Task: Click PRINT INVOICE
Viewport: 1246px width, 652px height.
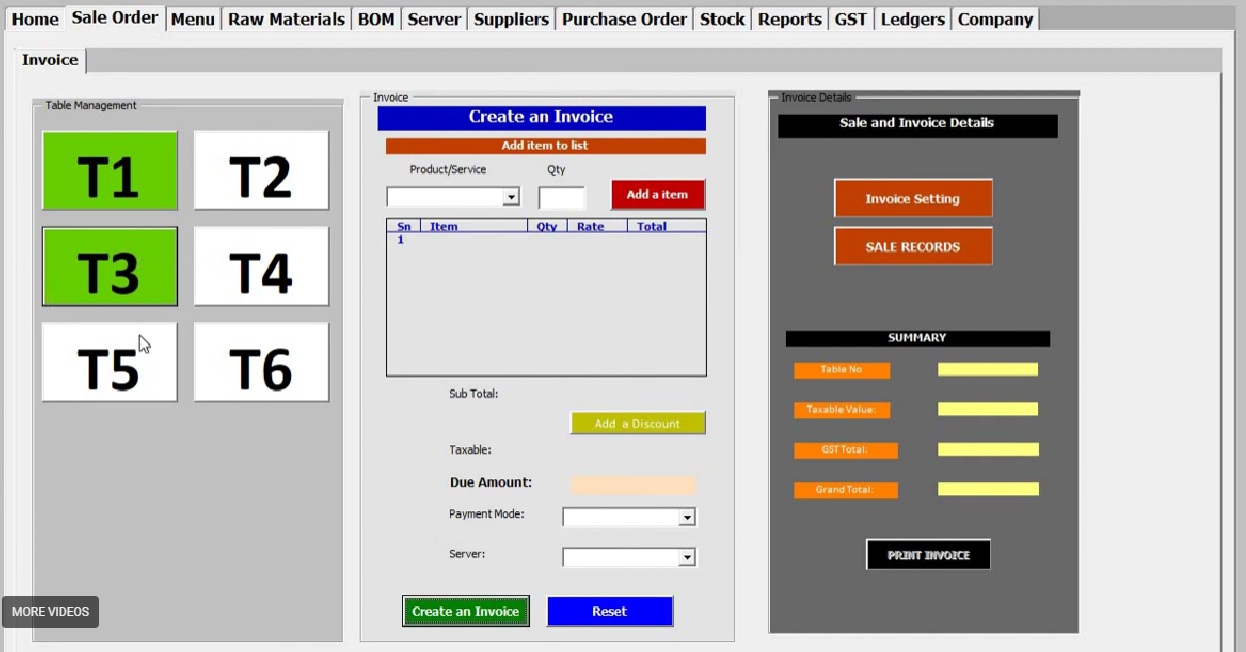Action: (927, 554)
